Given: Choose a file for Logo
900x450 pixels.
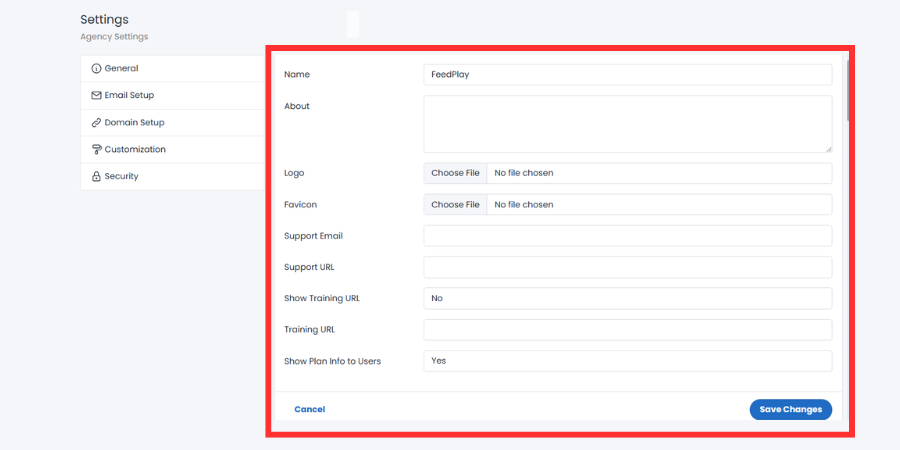Looking at the screenshot, I should tap(455, 173).
